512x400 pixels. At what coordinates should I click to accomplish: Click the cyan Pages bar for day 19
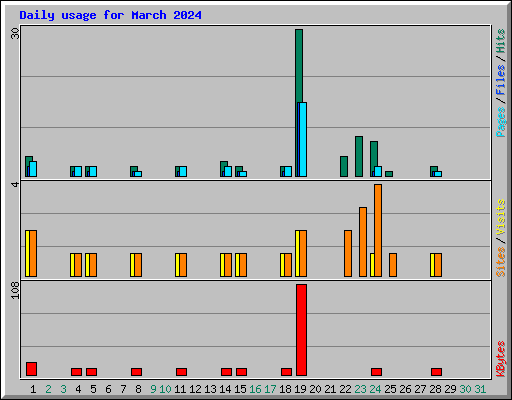303,139
